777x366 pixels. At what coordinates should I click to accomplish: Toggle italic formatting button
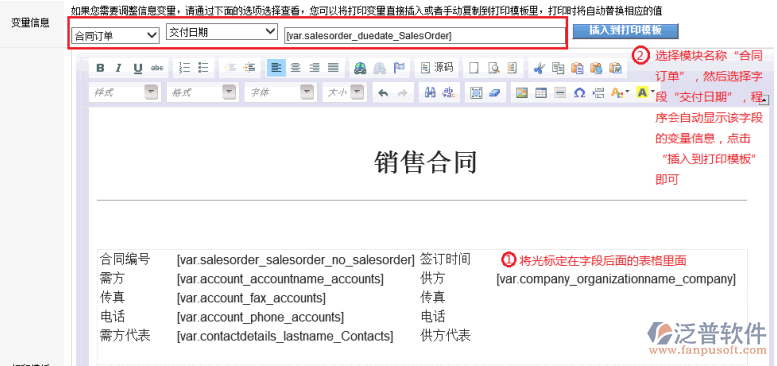click(118, 68)
